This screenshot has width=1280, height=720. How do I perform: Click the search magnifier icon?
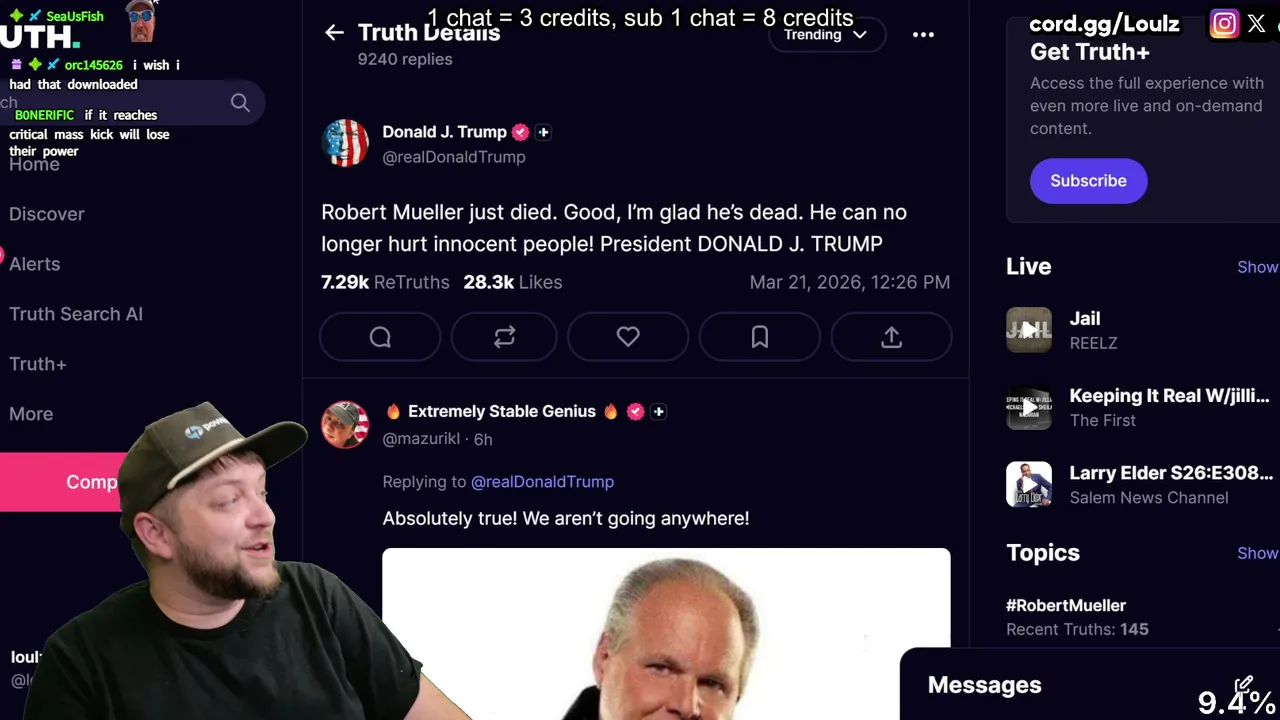pos(240,102)
